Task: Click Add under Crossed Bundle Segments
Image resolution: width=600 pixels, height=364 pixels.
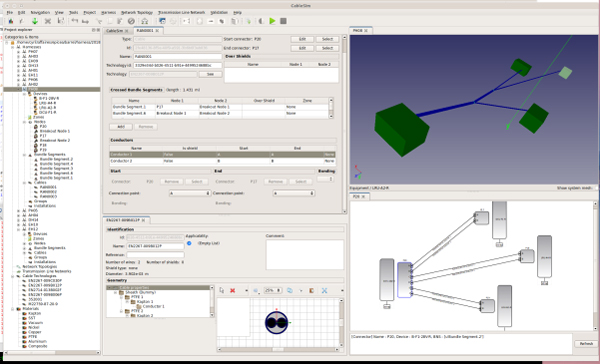Action: pyautogui.click(x=121, y=127)
